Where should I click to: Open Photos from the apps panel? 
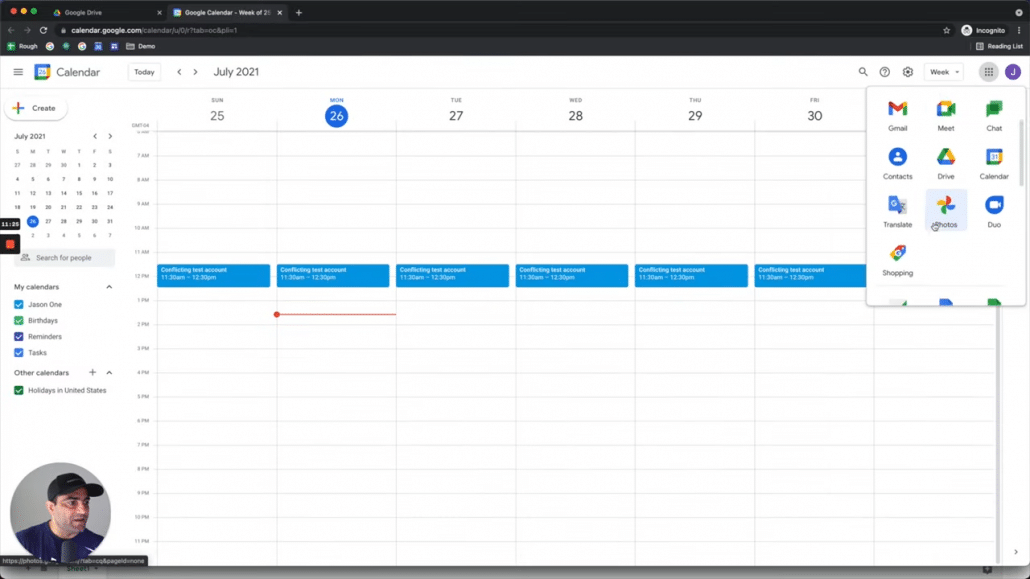click(x=946, y=211)
